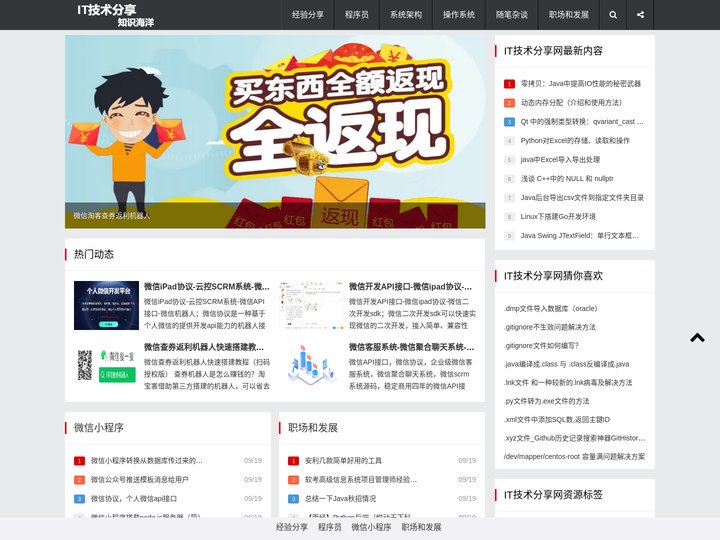Open 个人微信开发平台 article thumbnail

(x=106, y=305)
